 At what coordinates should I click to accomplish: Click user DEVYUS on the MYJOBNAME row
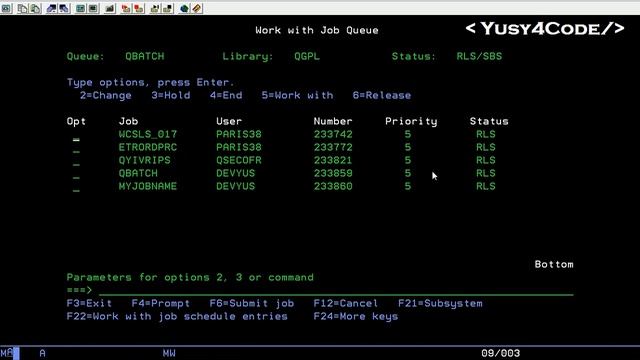[x=236, y=186]
